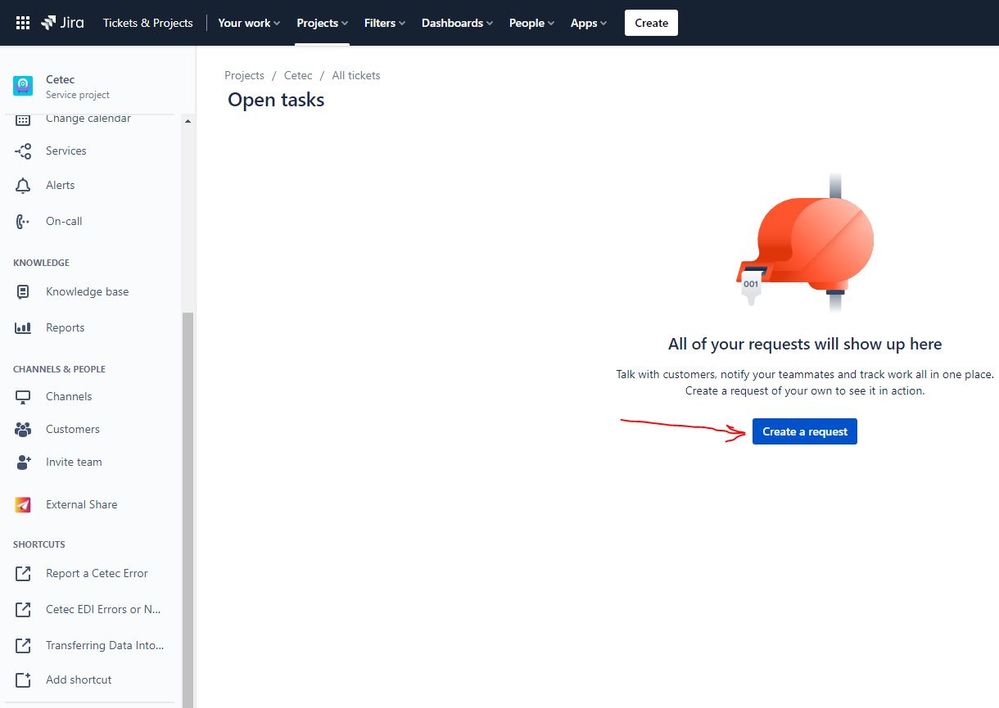
Task: Open Tickets & Projects in top bar
Action: [148, 23]
